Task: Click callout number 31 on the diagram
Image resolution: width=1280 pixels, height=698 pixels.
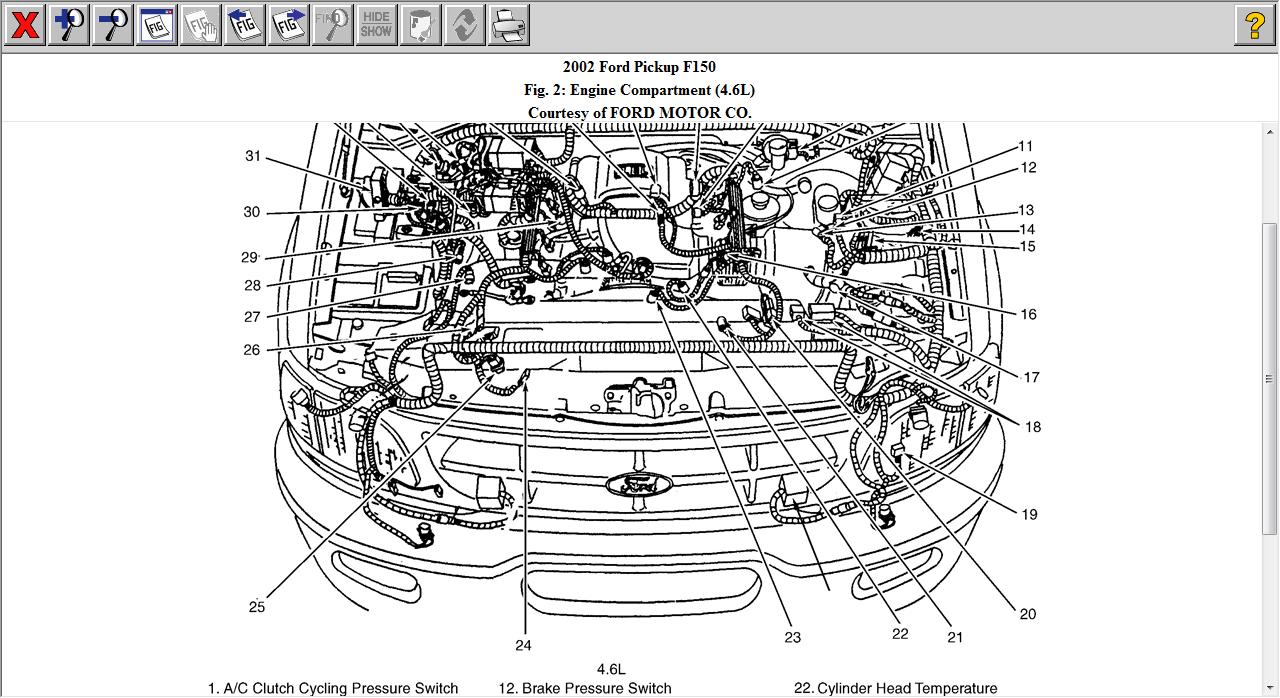Action: [x=253, y=156]
